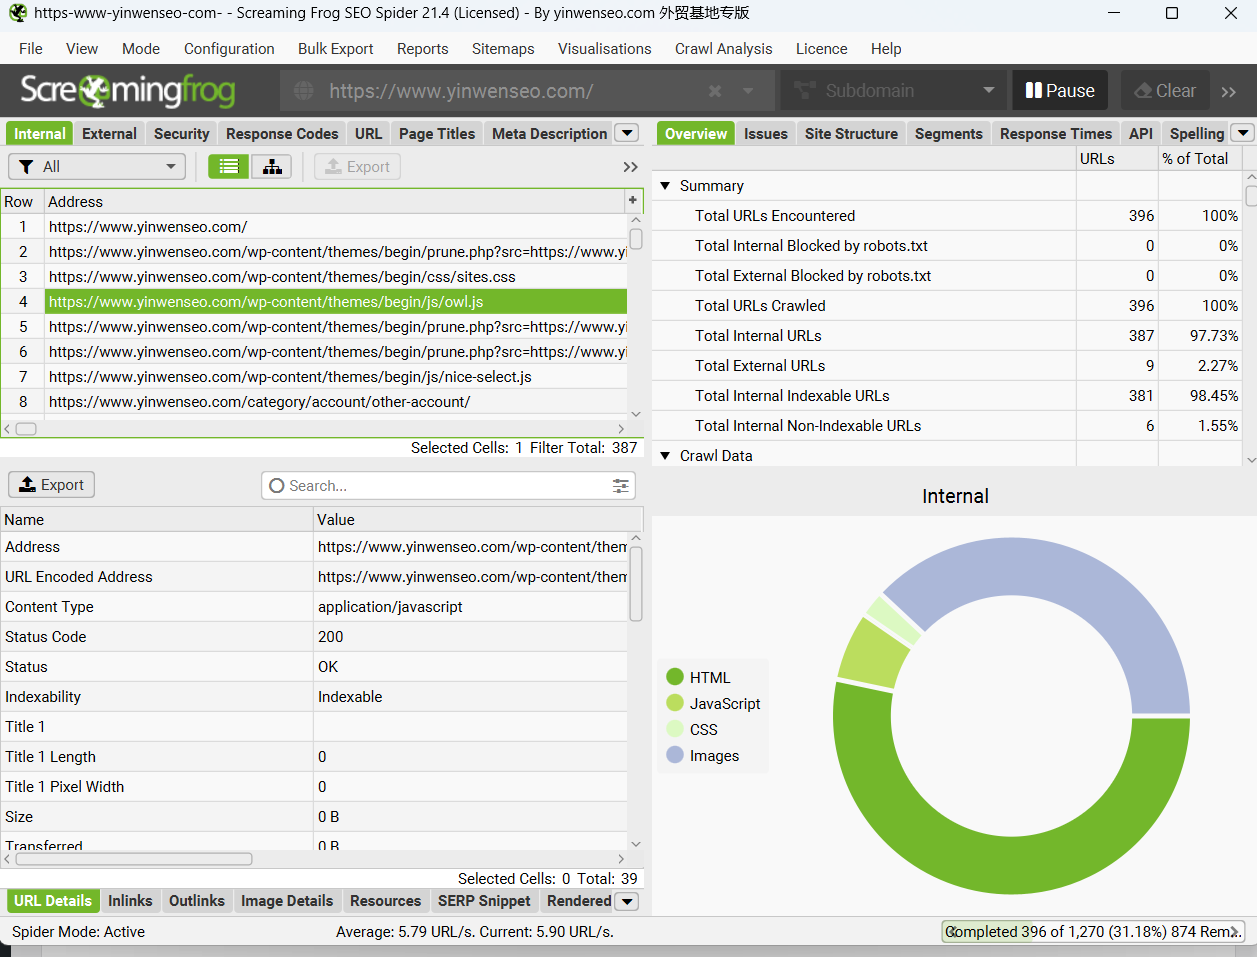Image resolution: width=1257 pixels, height=957 pixels.
Task: Switch to the Site Structure tab
Action: point(851,133)
